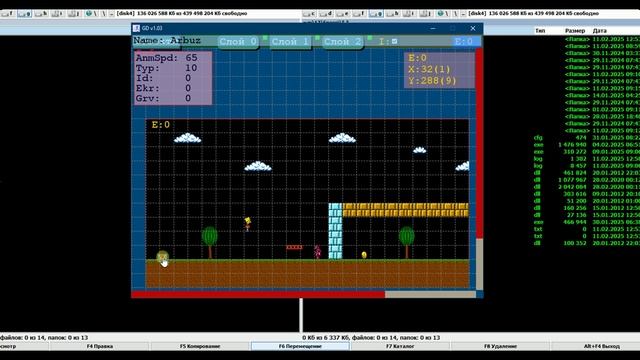Viewport: 640px width, 360px height.
Task: Click gray end of GD vertical scrollbar
Action: click(479, 264)
